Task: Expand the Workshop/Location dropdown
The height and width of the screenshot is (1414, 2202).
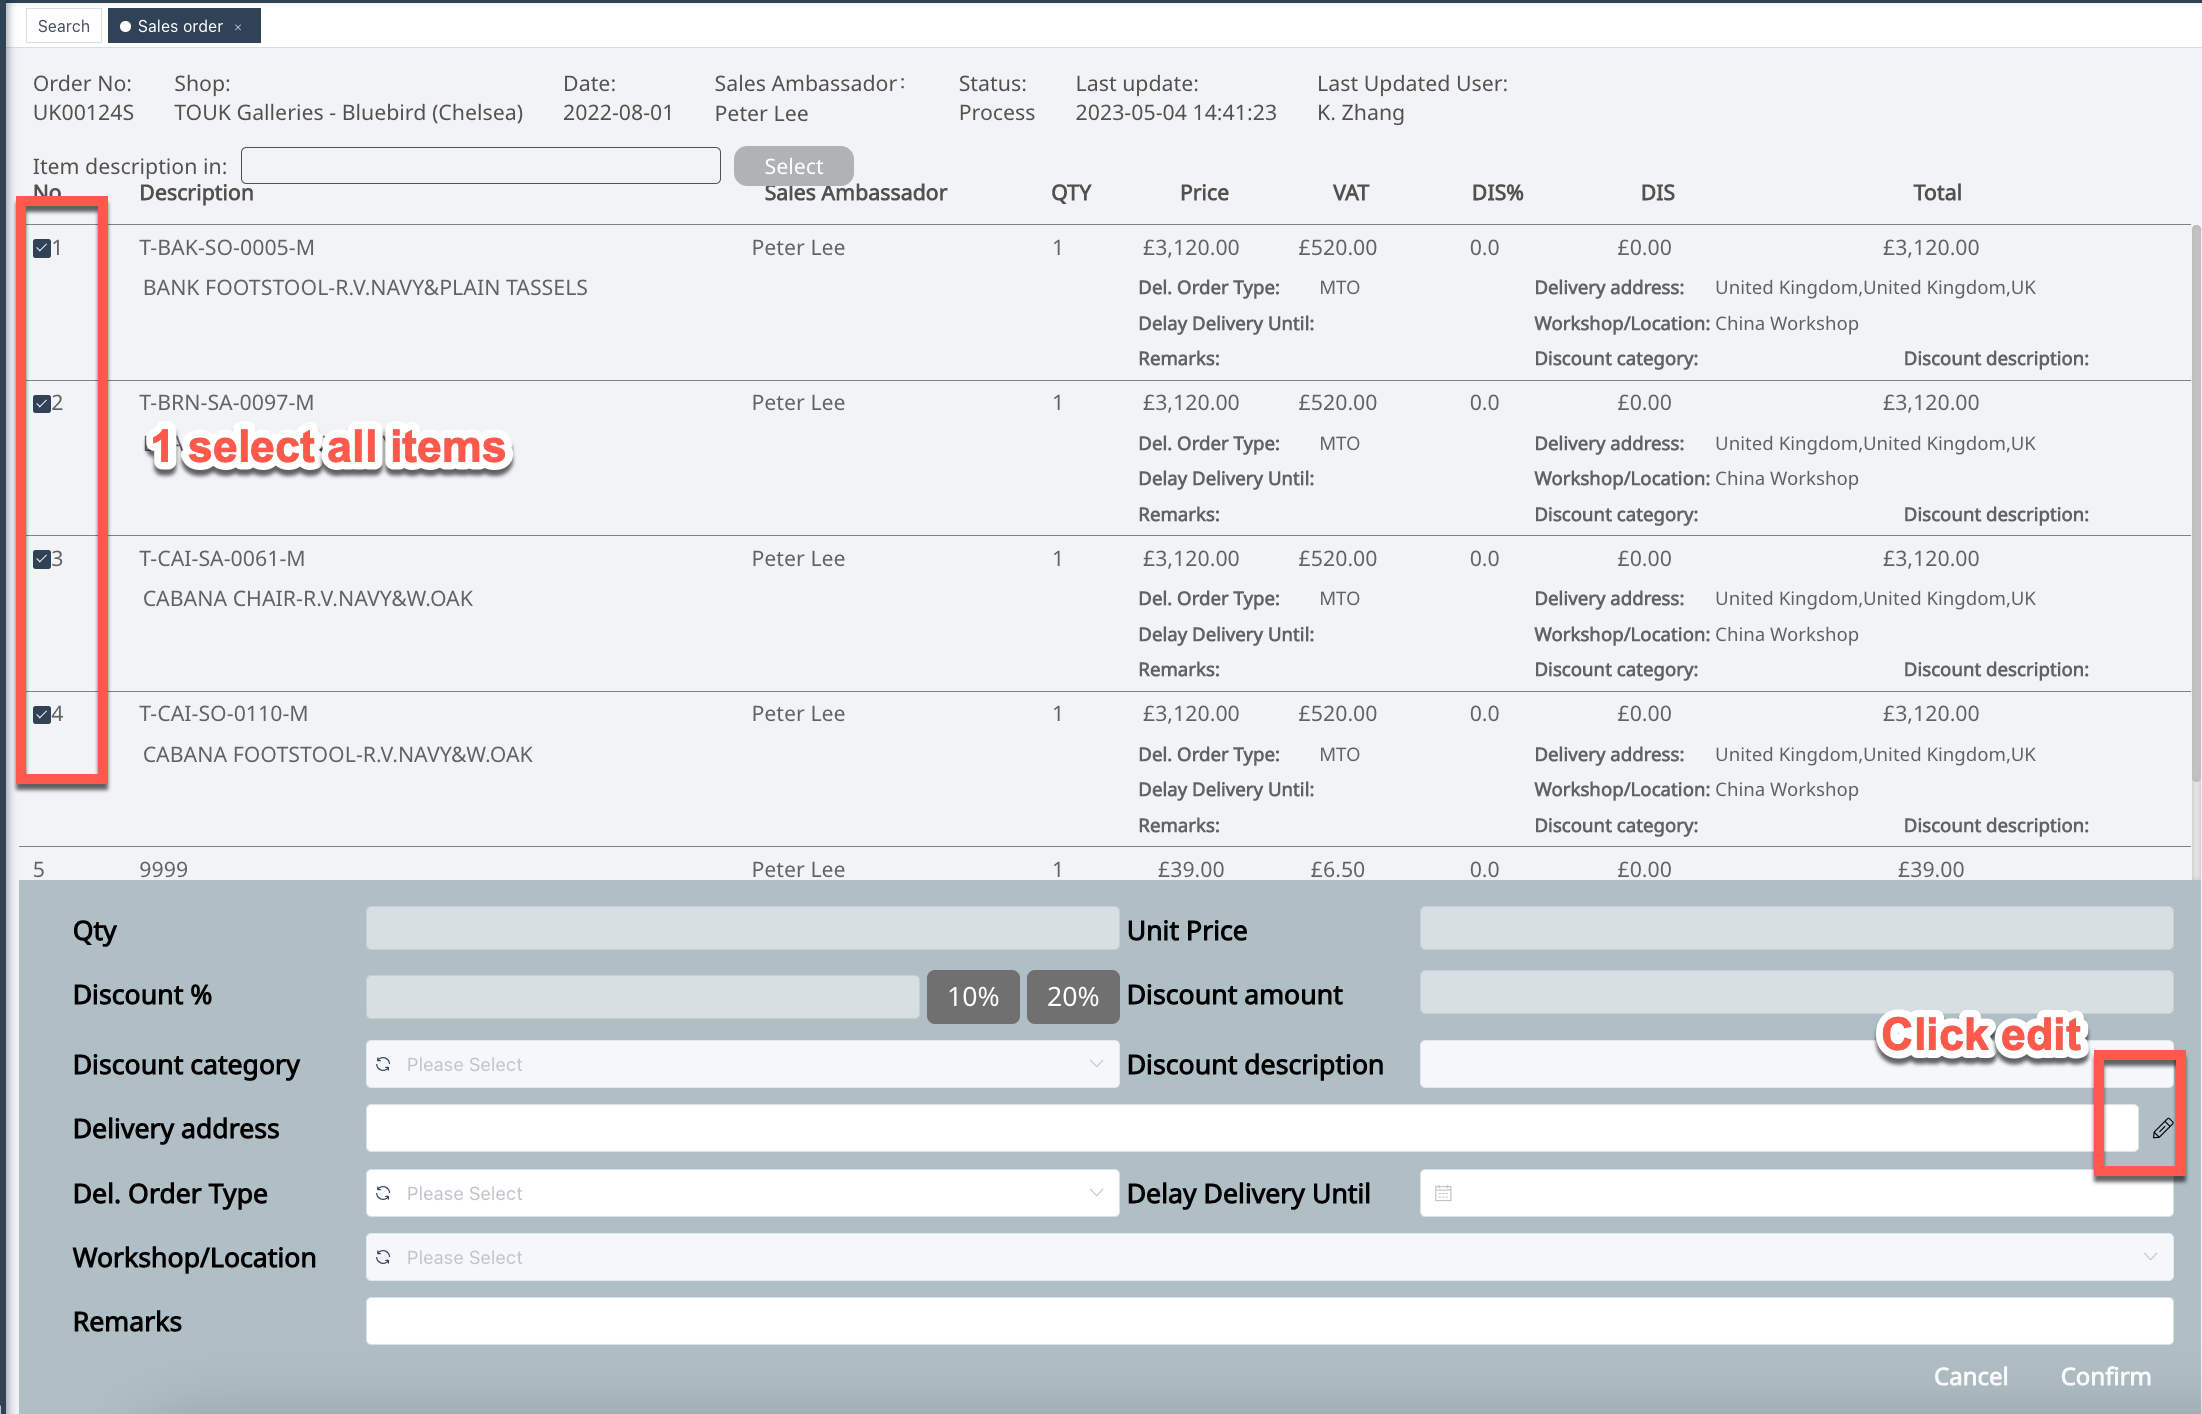Action: point(2150,1257)
